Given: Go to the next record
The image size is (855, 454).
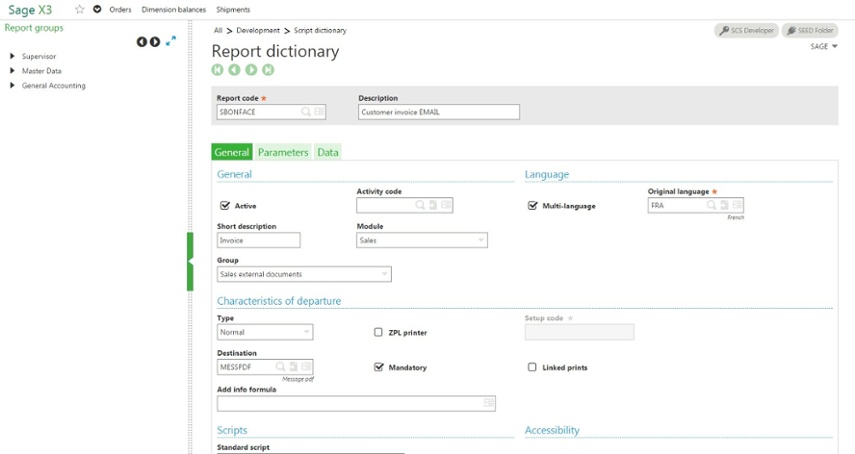Looking at the screenshot, I should click(251, 70).
